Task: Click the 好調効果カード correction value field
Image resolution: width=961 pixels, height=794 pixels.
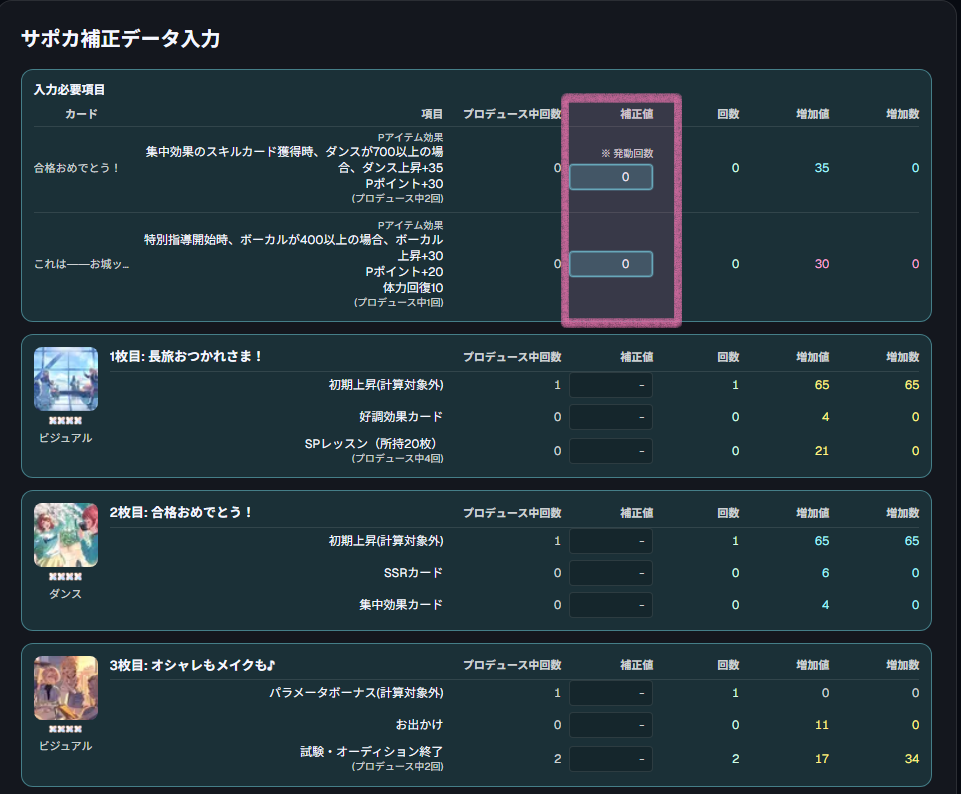Action: 611,417
